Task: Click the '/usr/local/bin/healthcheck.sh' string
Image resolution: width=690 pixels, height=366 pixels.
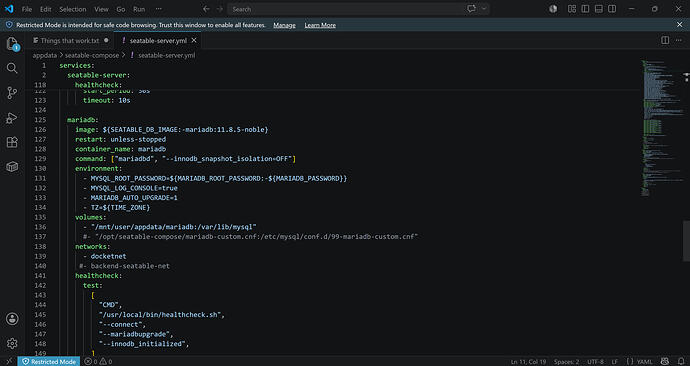Action: pos(160,315)
